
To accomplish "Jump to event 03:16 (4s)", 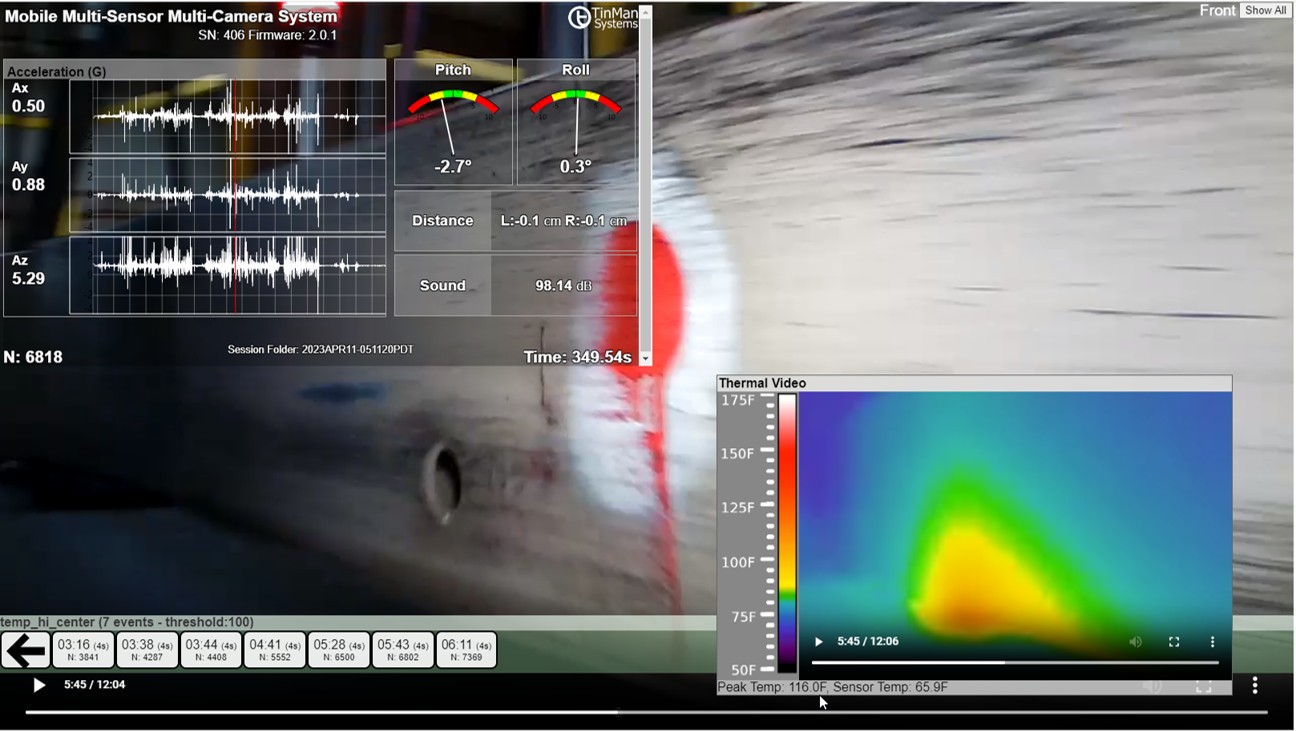I will (x=84, y=649).
